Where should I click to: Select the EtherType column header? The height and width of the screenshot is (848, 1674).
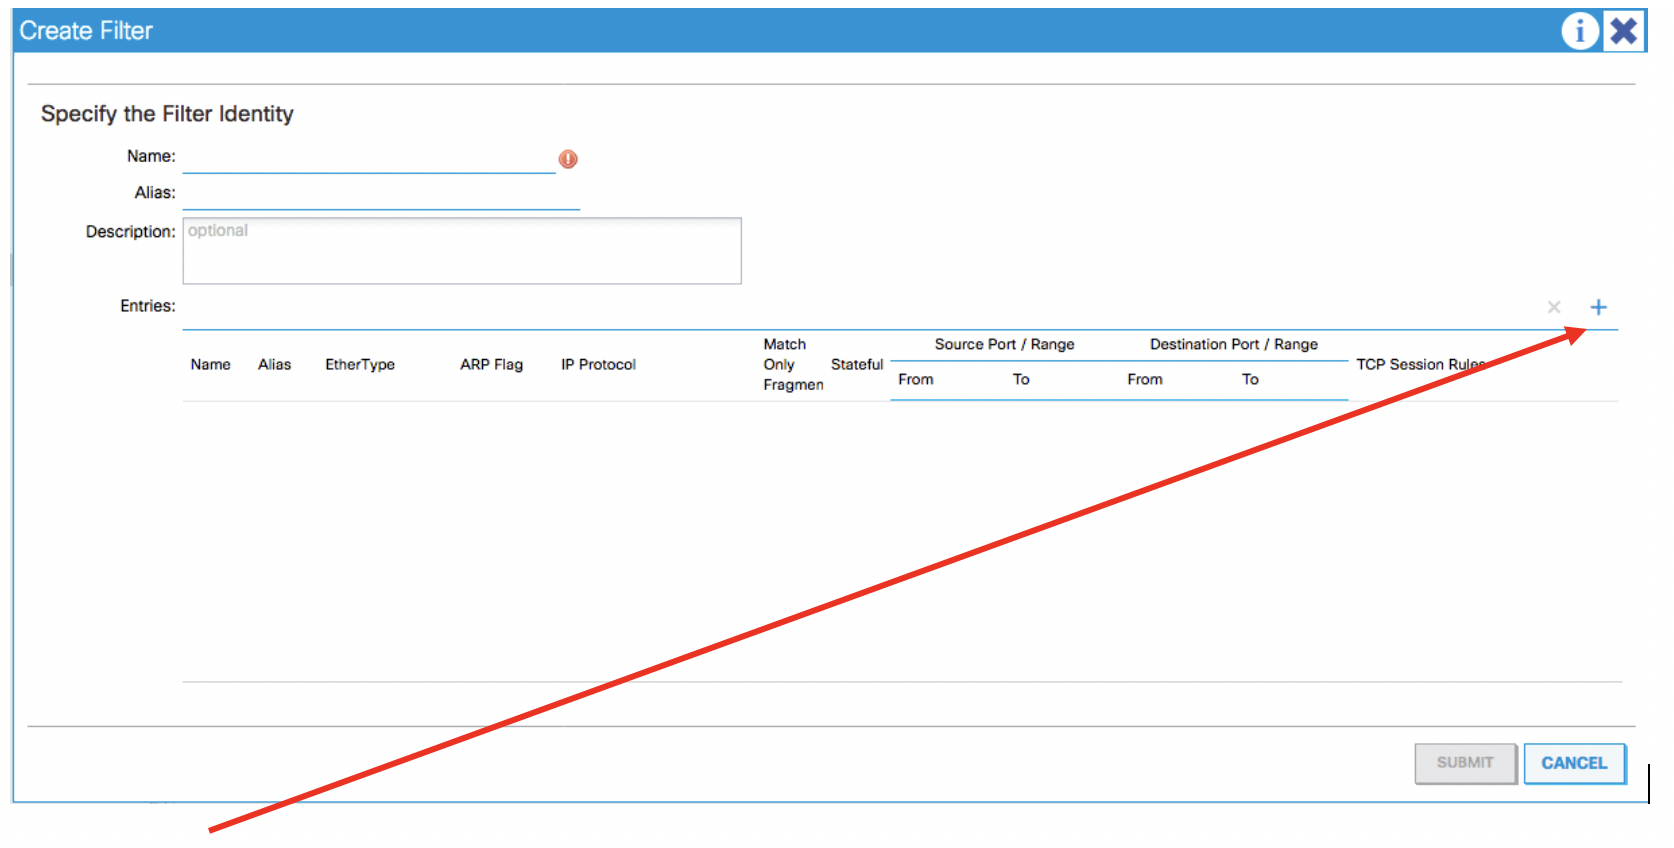(360, 365)
